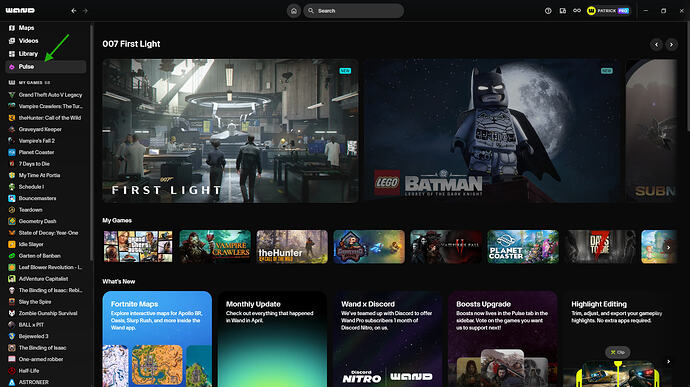Open theHunter card in My Games row
Image resolution: width=690 pixels, height=387 pixels.
292,247
